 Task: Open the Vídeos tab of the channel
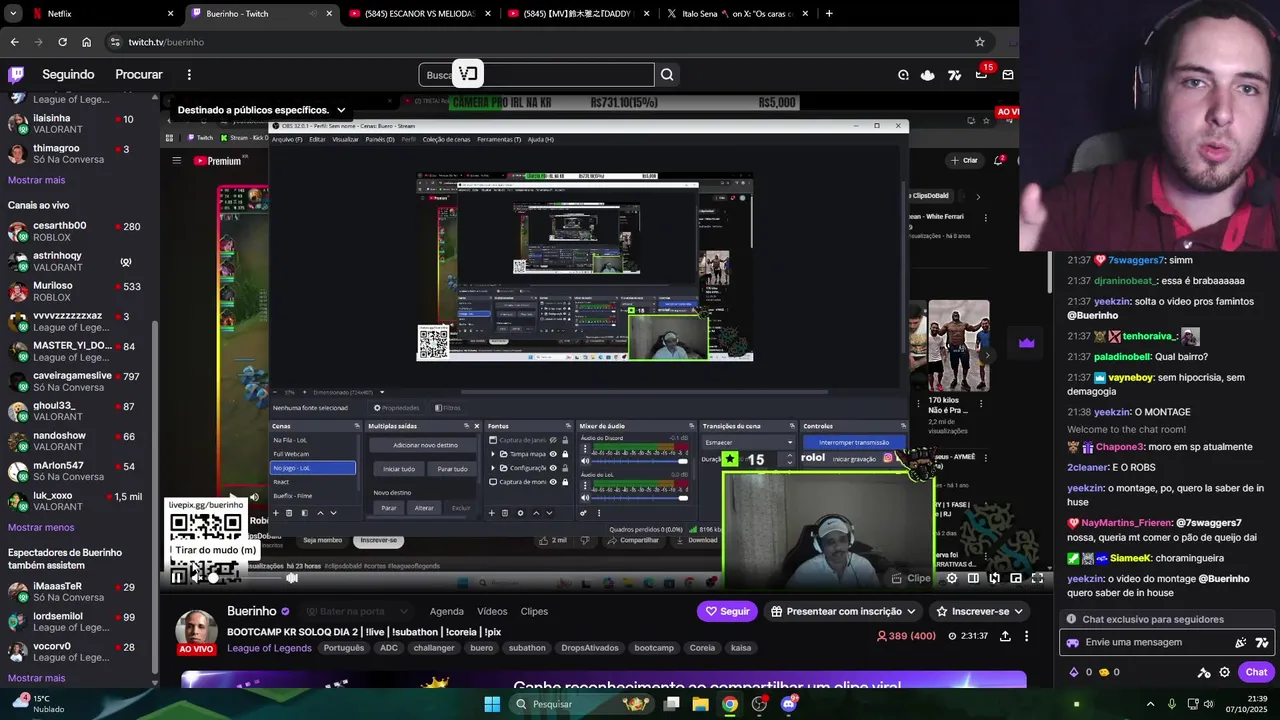[x=492, y=611]
